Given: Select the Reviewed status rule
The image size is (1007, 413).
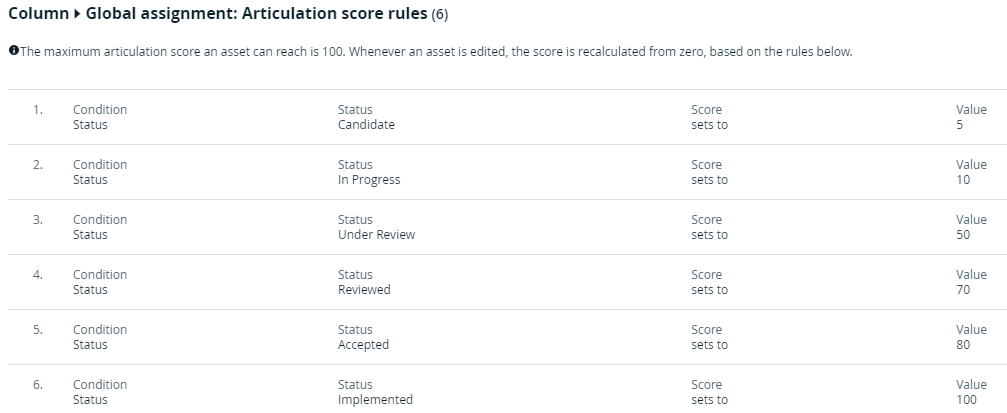Looking at the screenshot, I should [x=503, y=282].
